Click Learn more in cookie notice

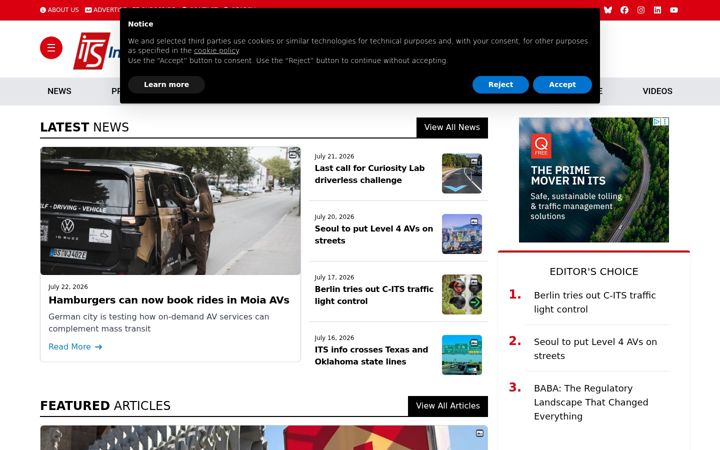coord(166,84)
